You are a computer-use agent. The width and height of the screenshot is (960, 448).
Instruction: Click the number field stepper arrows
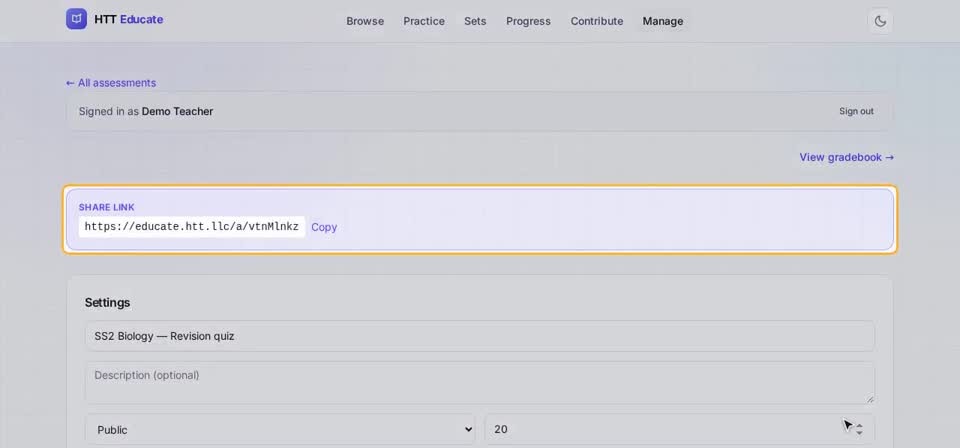coord(859,430)
